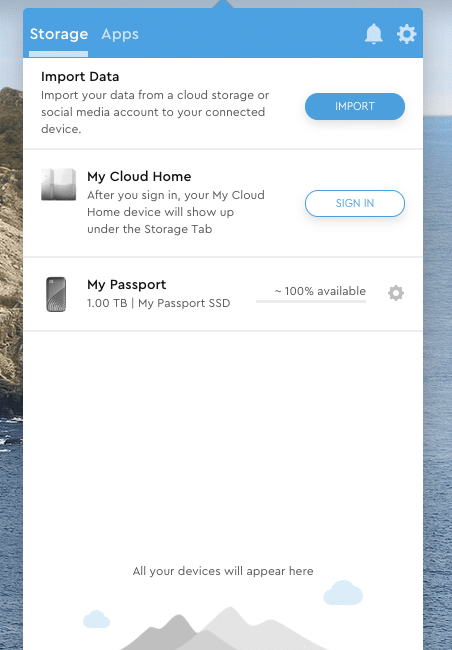
Task: Click the Import Data heading
Action: point(80,77)
